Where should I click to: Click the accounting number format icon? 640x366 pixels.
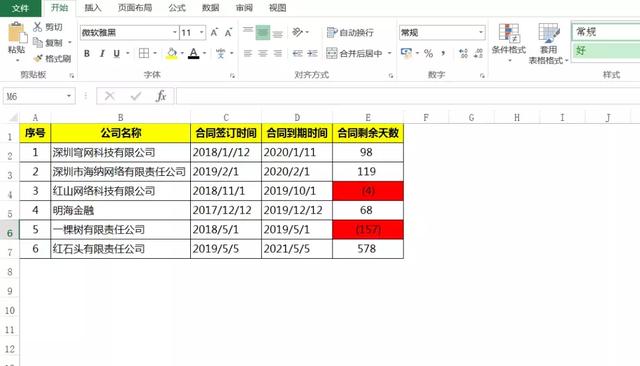click(407, 53)
